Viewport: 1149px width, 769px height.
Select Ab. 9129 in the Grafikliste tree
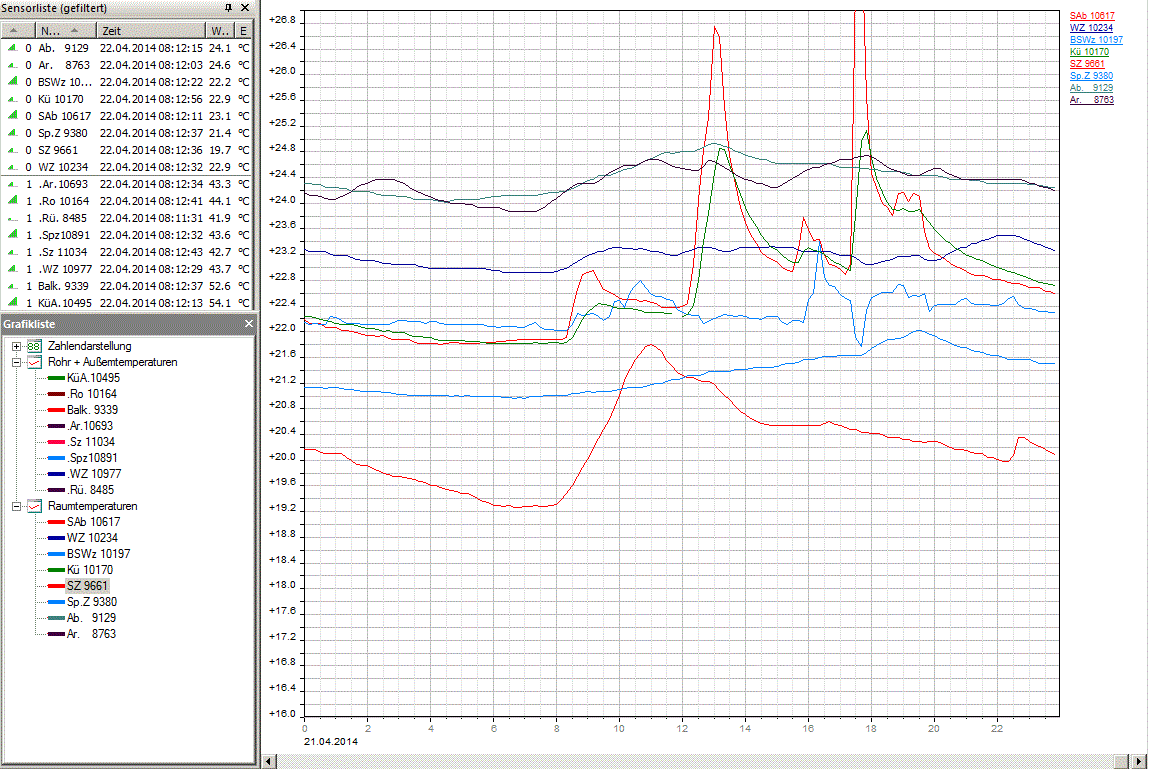click(91, 618)
